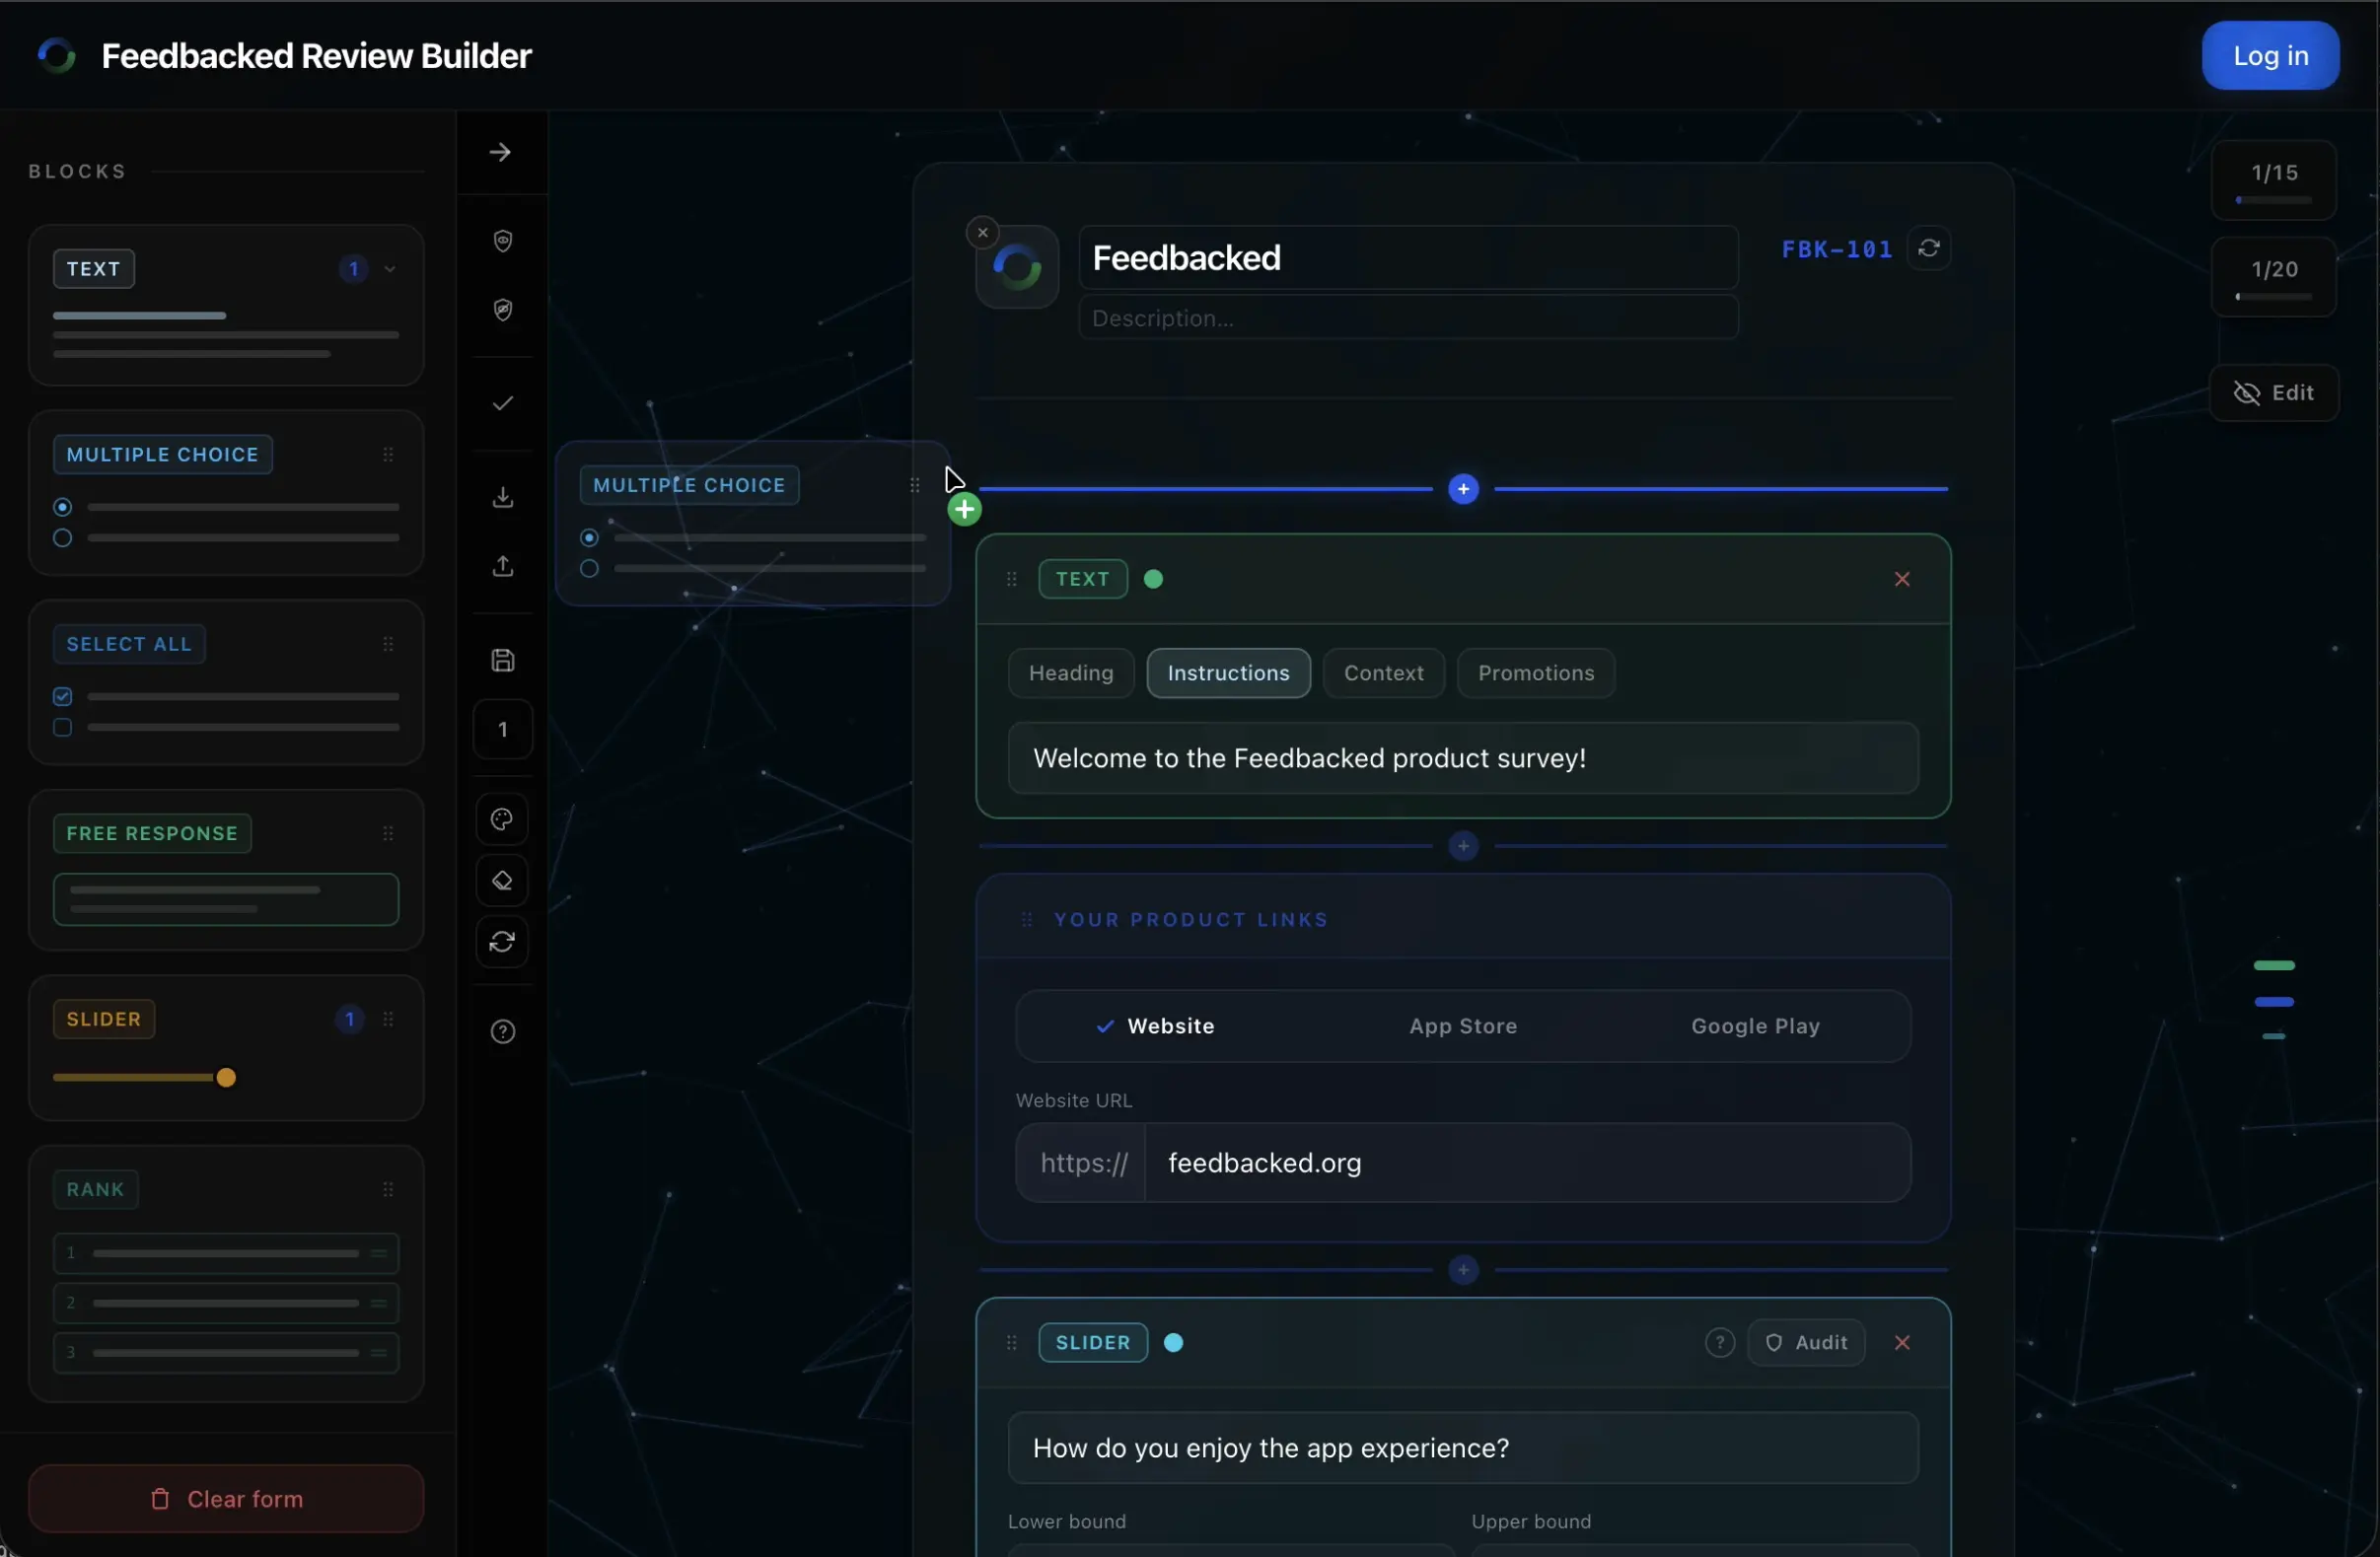Click the orange slider handle in sidebar
The width and height of the screenshot is (2380, 1557).
click(x=227, y=1078)
